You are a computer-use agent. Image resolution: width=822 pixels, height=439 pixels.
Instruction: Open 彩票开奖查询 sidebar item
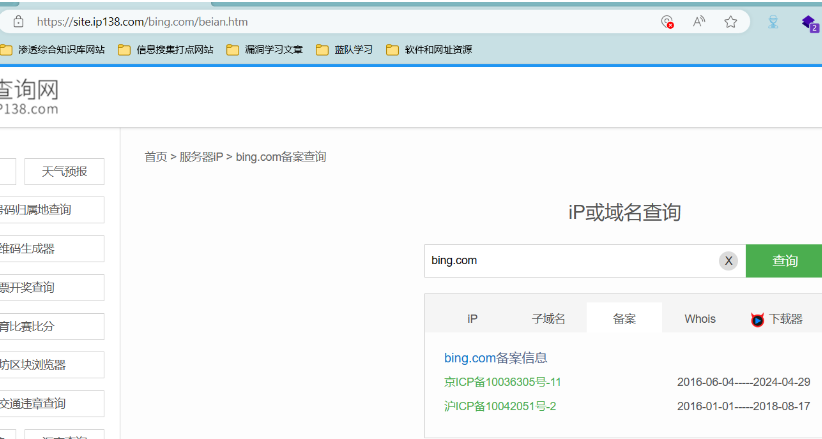pyautogui.click(x=52, y=287)
